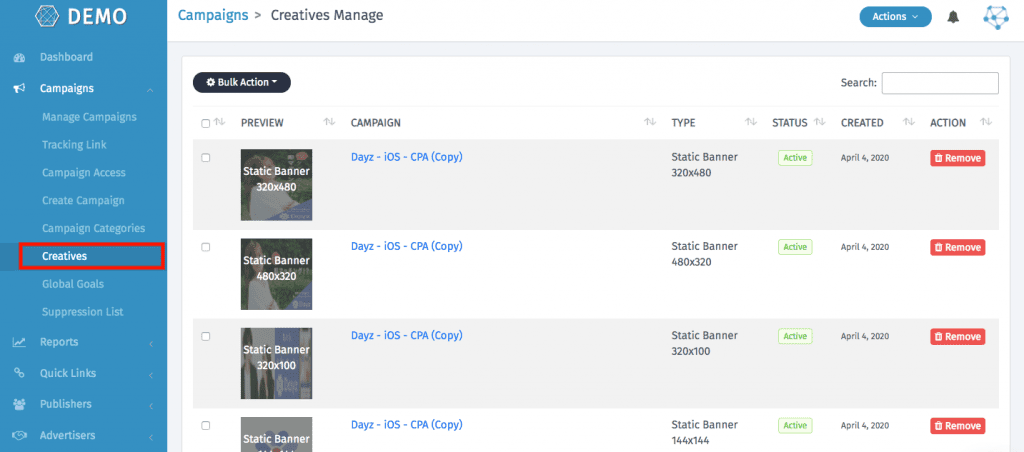
Task: Select the 480x320 Static Banner row checkbox
Action: (x=206, y=247)
